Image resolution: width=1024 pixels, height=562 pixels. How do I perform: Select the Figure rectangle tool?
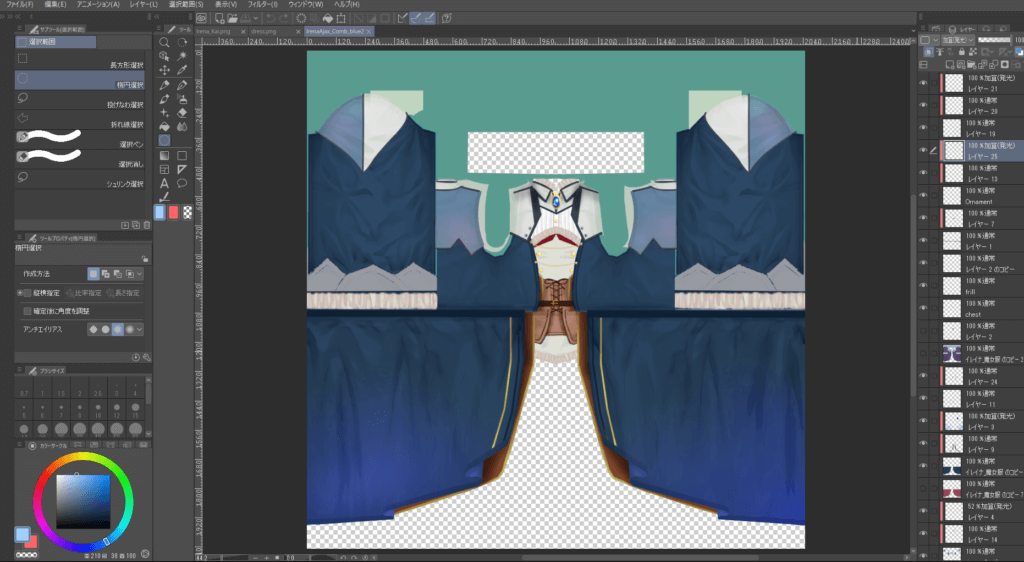click(x=182, y=155)
